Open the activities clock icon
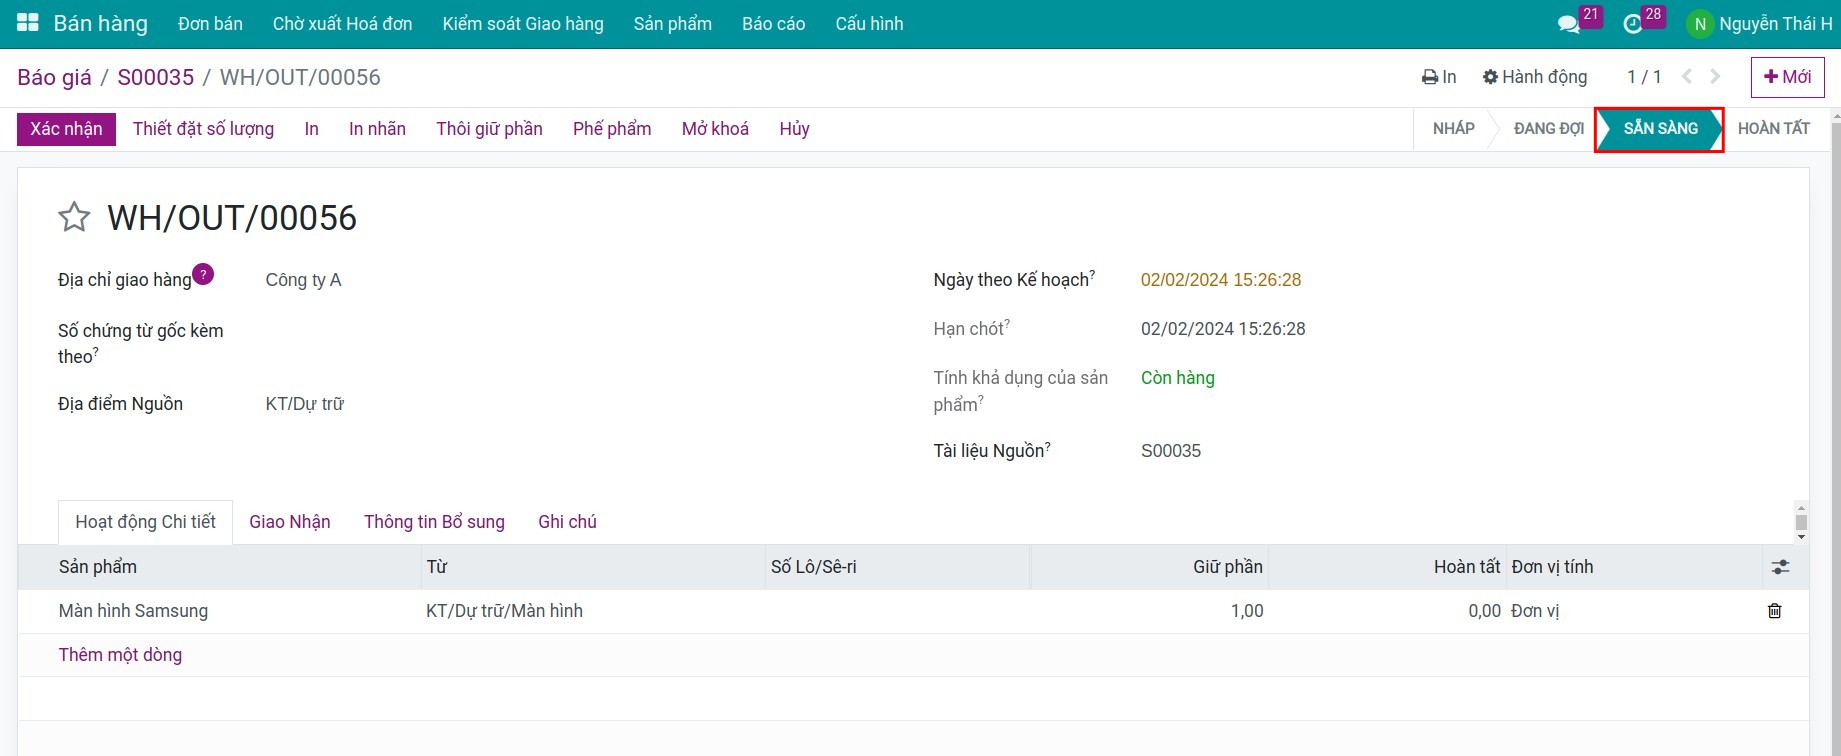The image size is (1841, 756). 1632,24
